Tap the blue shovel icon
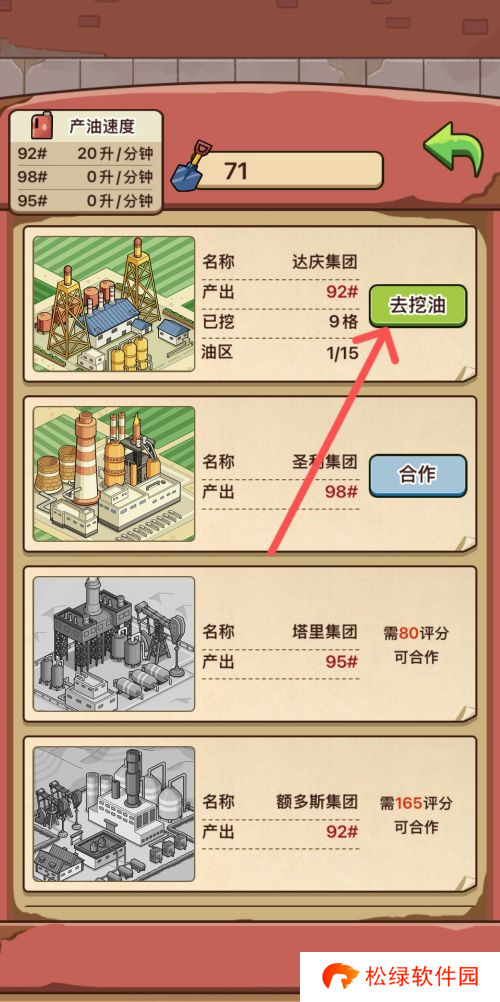The image size is (500, 1002). pyautogui.click(x=191, y=164)
